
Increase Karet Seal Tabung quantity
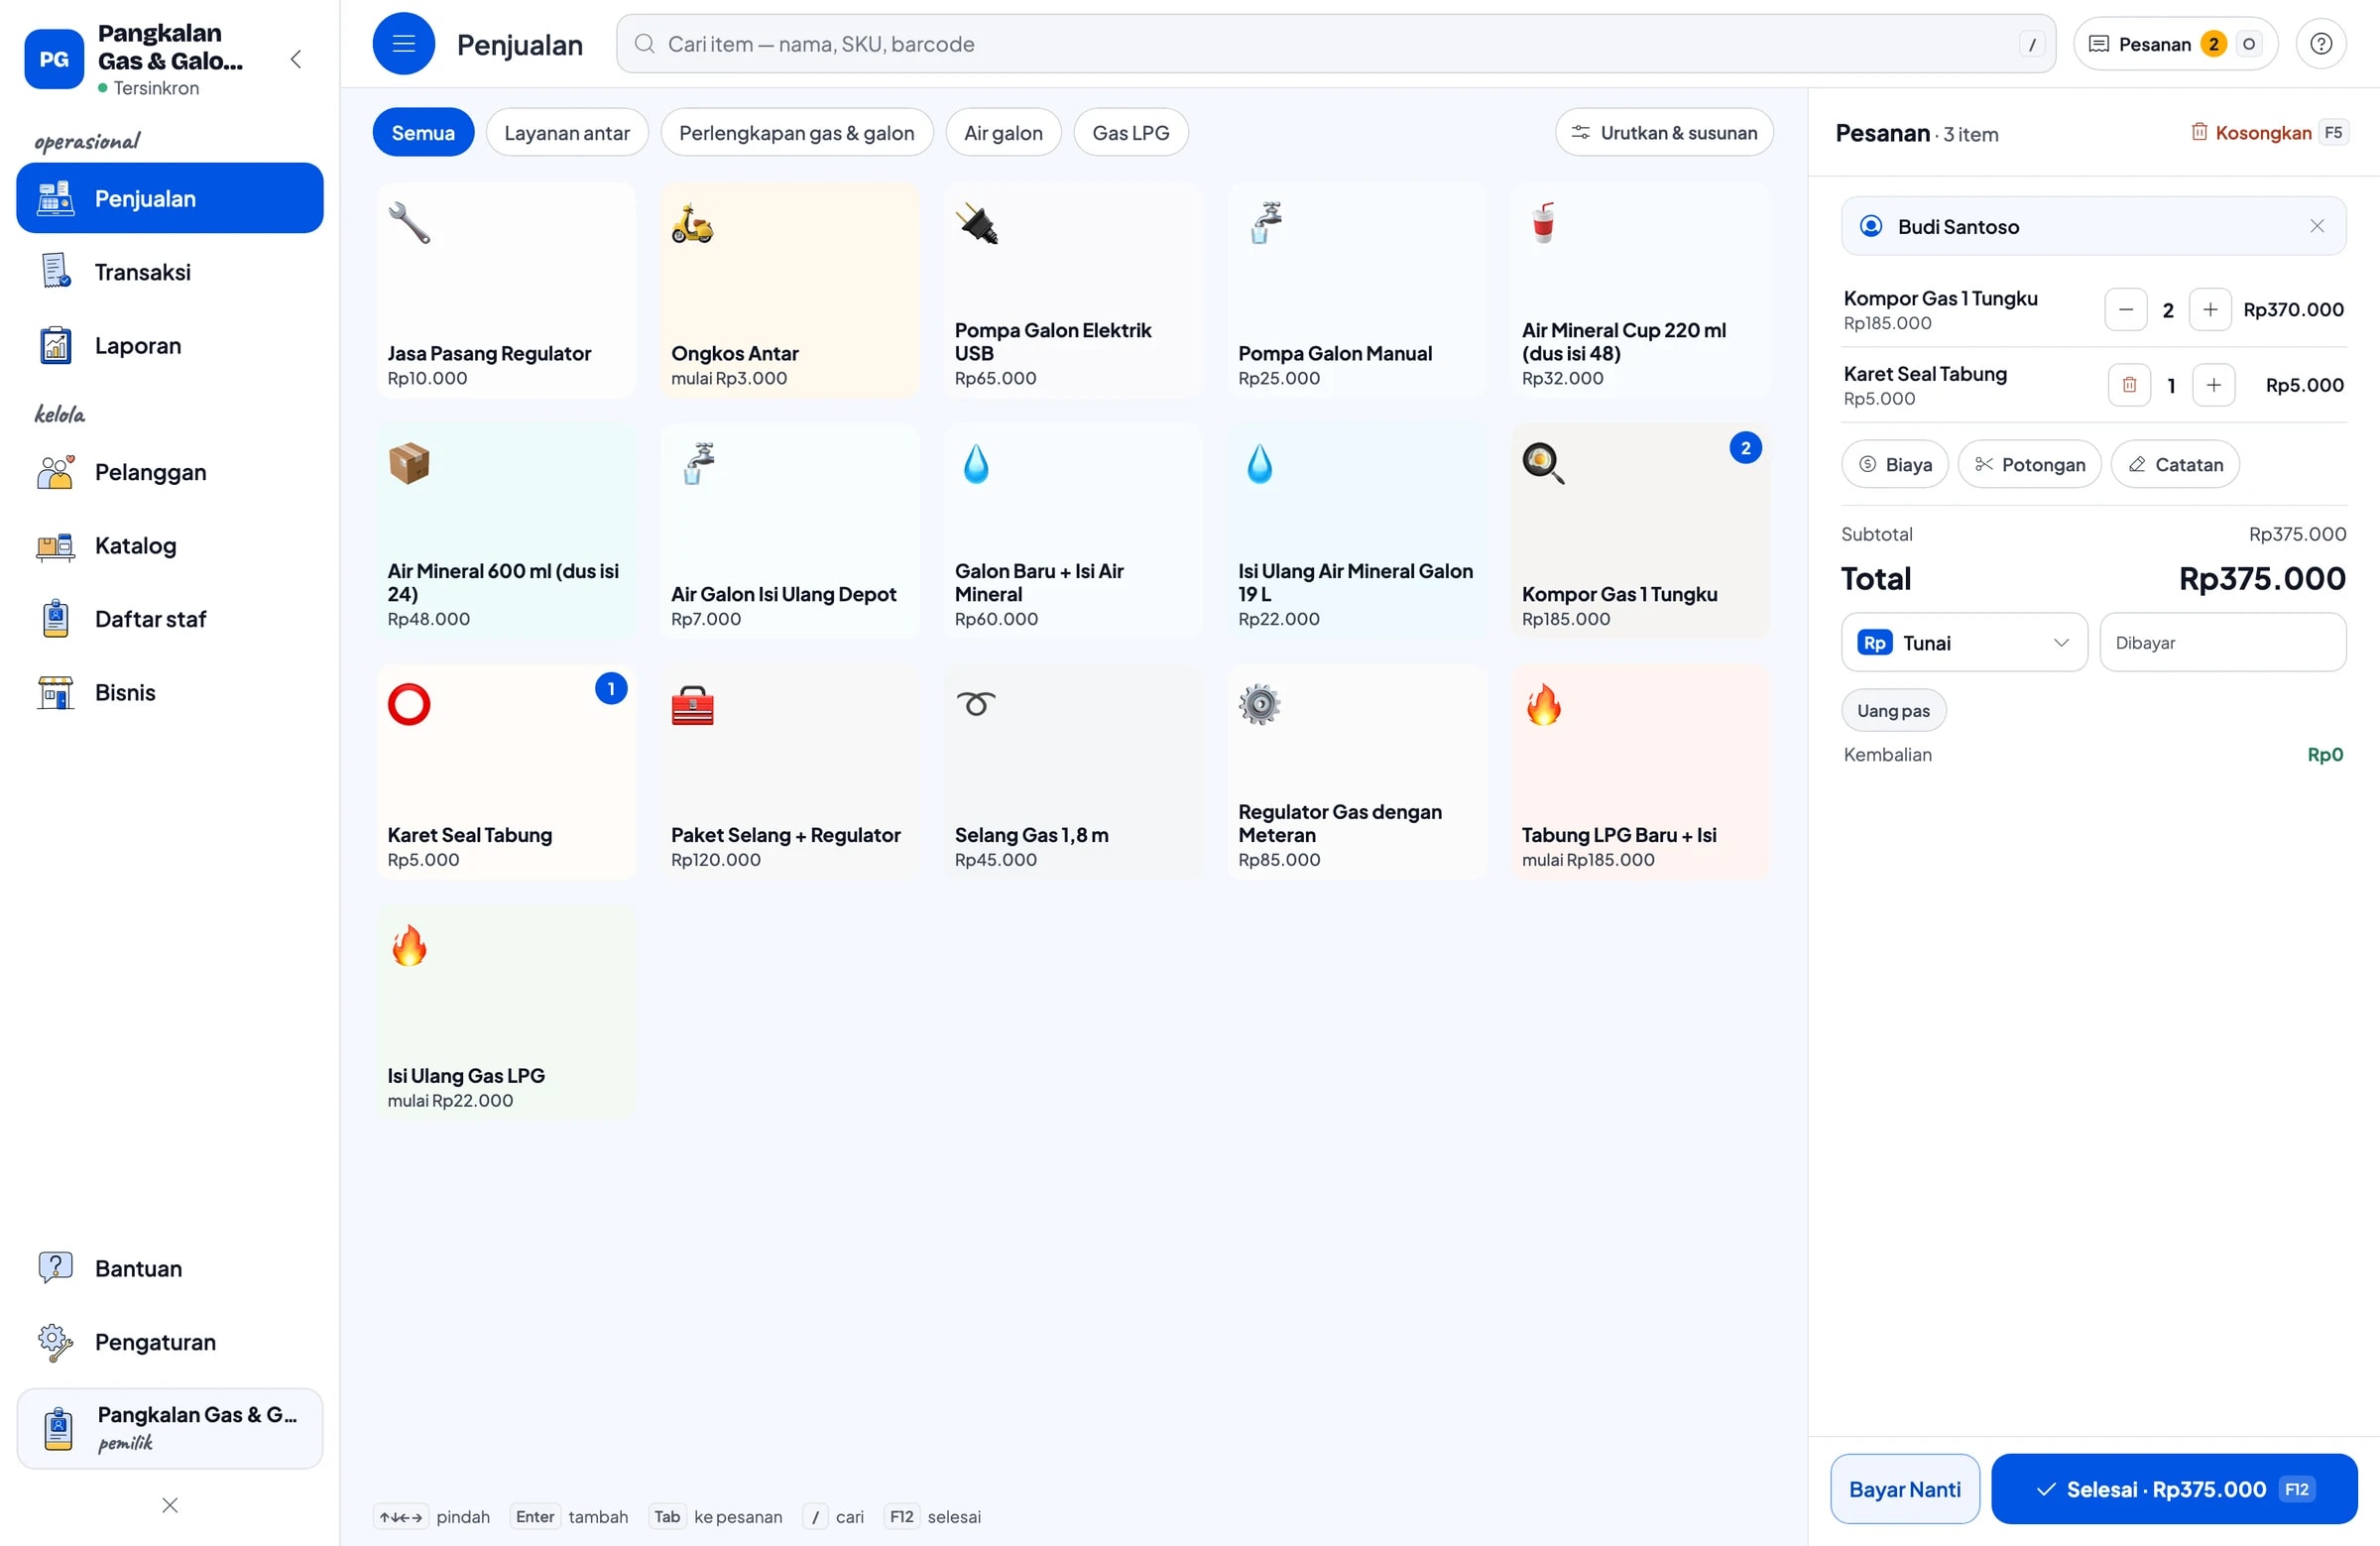click(x=2213, y=385)
